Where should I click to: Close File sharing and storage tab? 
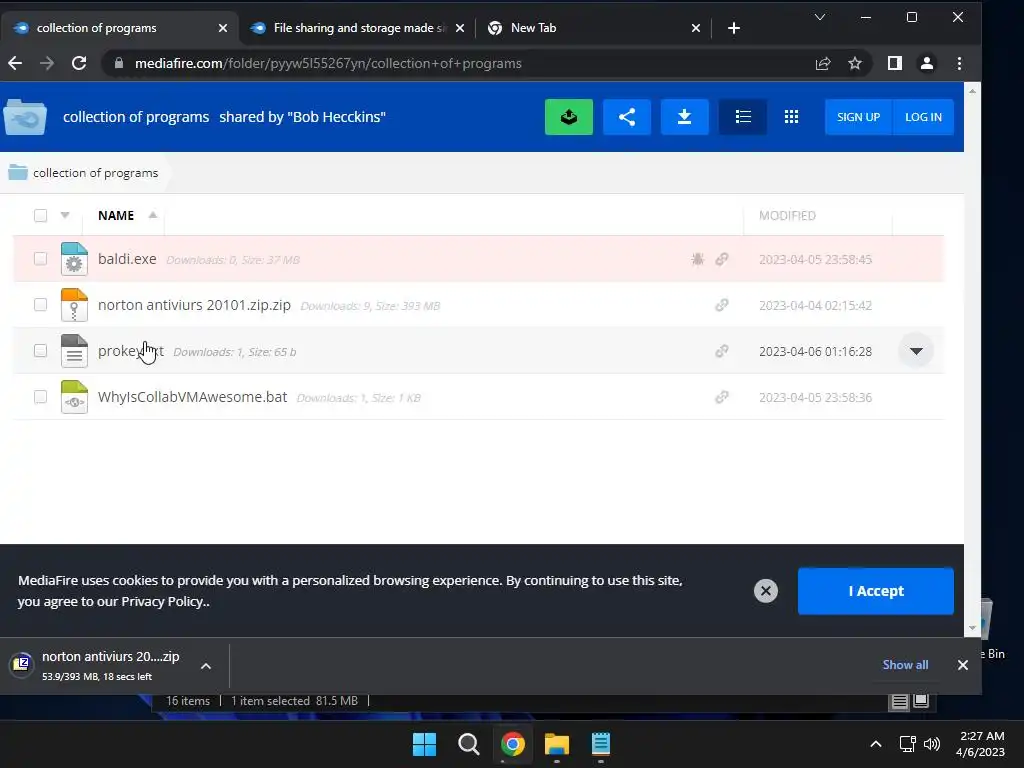coord(460,28)
